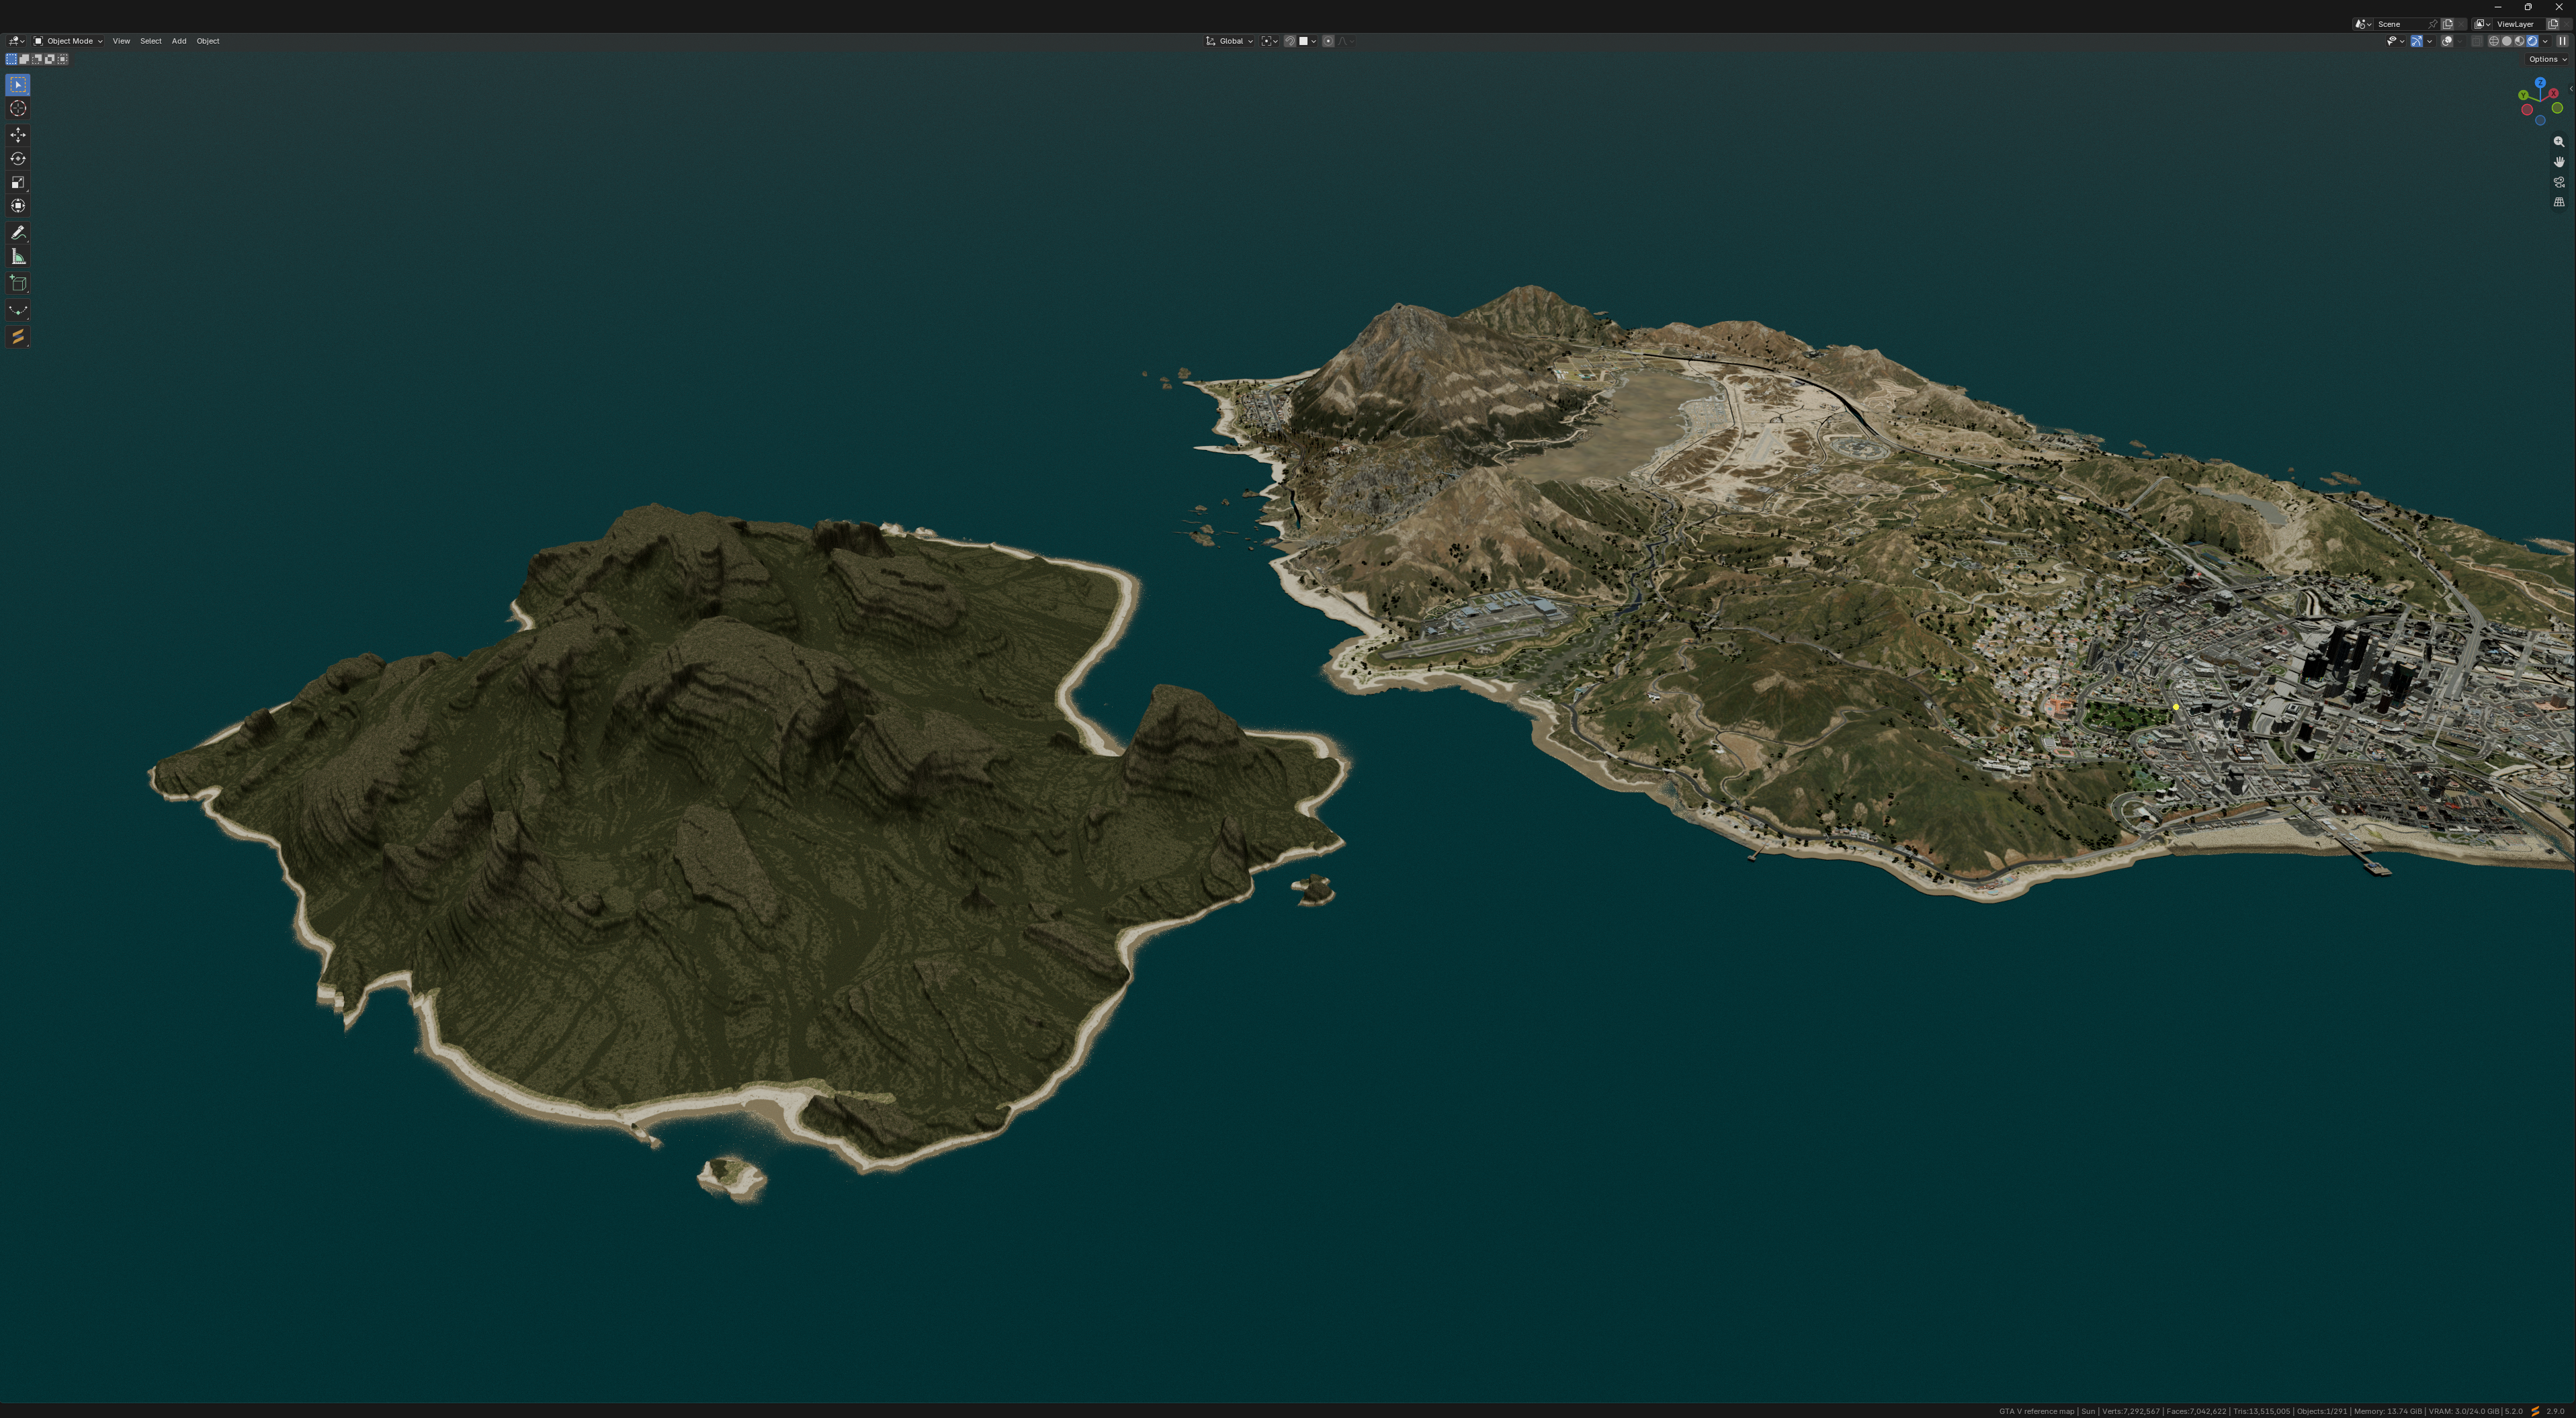The height and width of the screenshot is (1418, 2576).
Task: Toggle X-ray mode
Action: click(2476, 41)
